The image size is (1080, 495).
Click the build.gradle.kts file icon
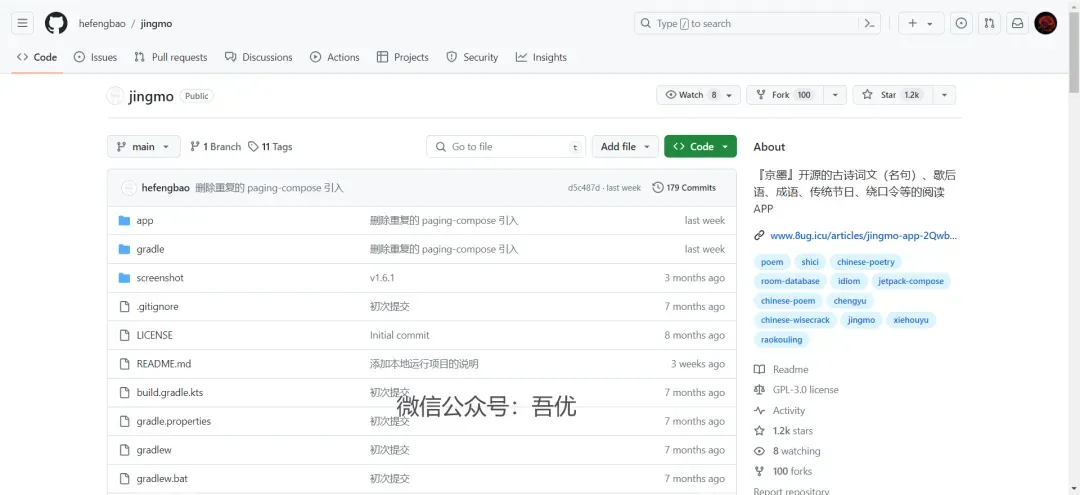click(125, 392)
